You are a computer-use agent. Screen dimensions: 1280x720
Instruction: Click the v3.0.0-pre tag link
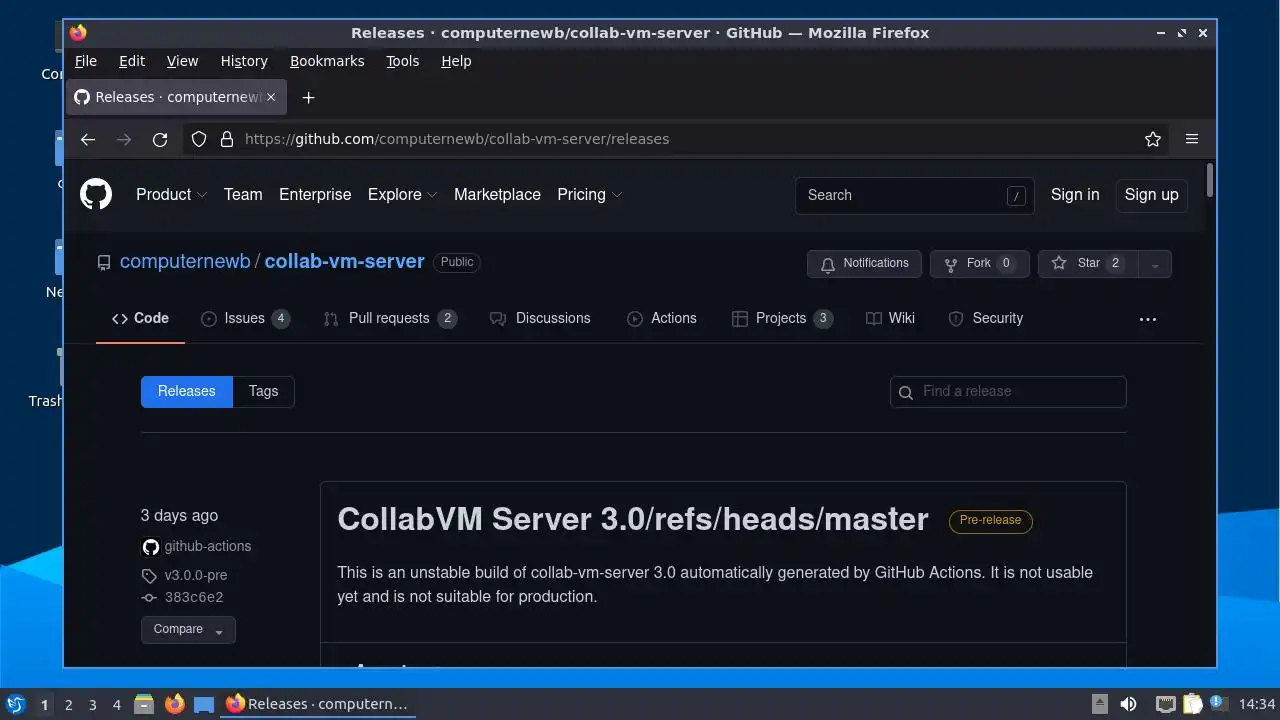[196, 575]
